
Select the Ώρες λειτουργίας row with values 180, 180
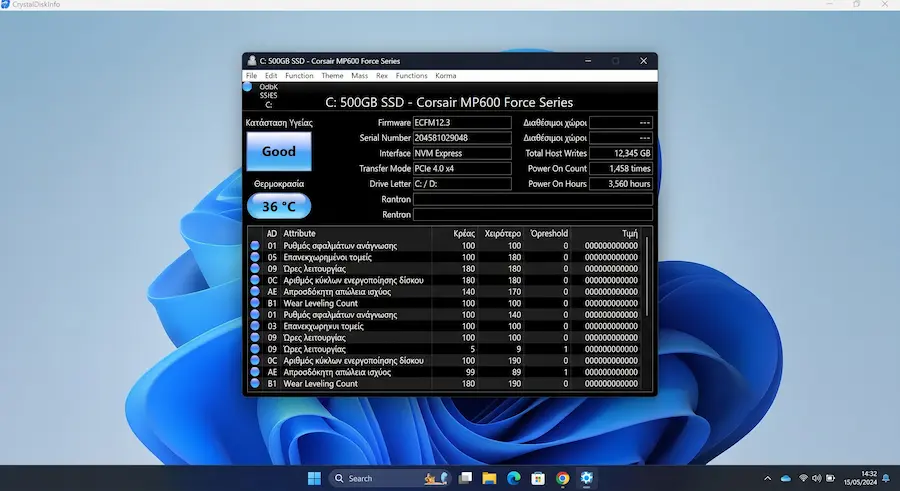[x=445, y=269]
